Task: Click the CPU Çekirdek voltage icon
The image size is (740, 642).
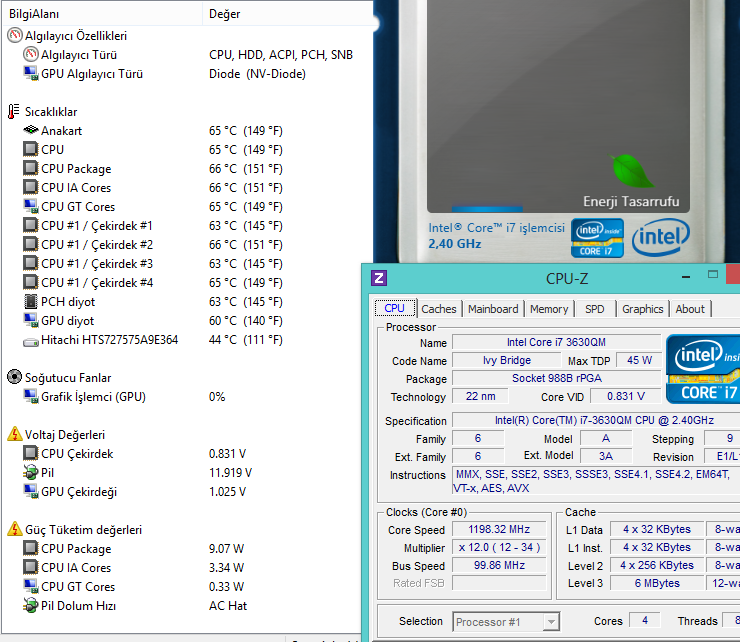Action: (31, 453)
